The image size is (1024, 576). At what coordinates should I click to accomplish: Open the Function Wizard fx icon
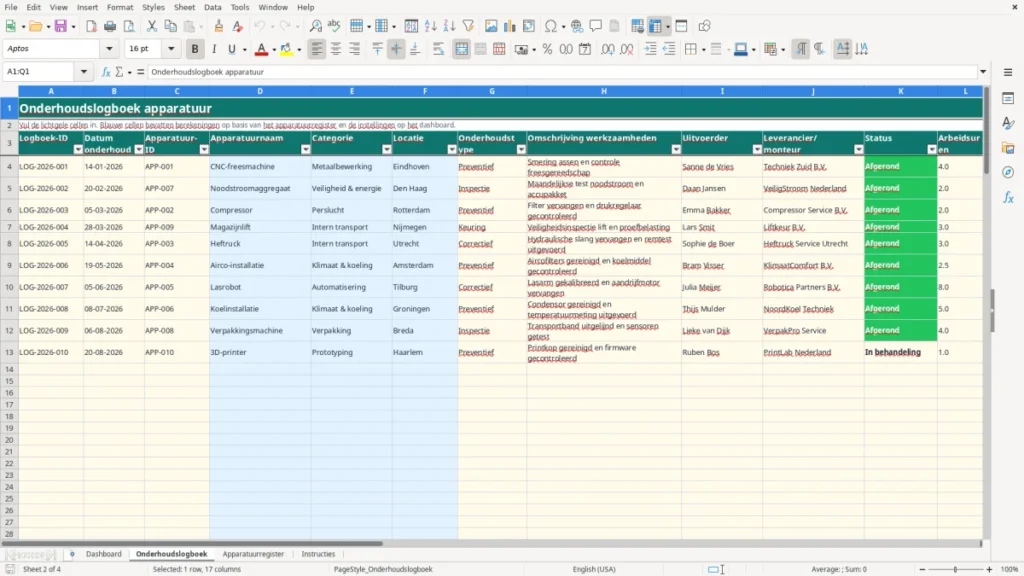(106, 72)
